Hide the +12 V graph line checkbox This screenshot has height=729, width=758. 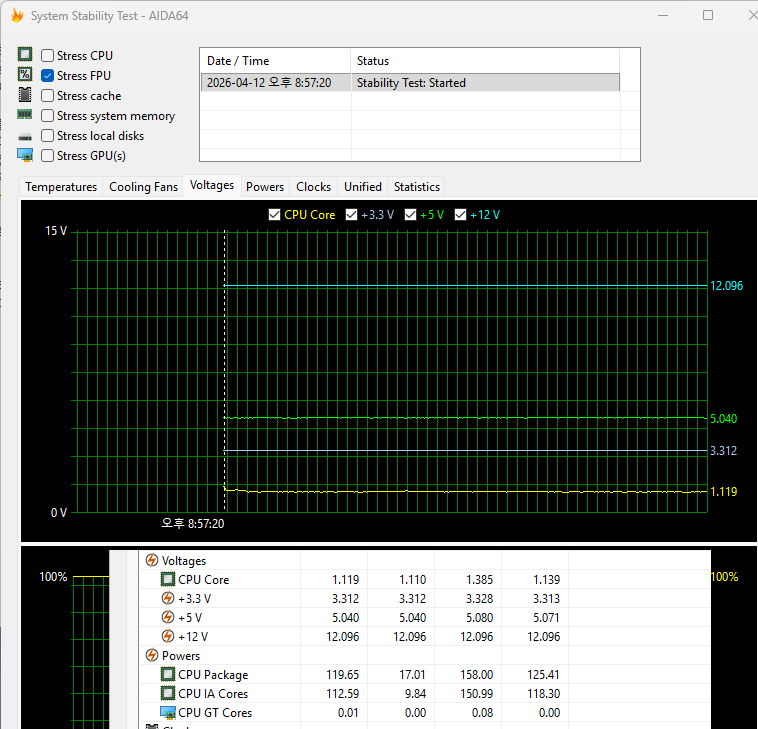tap(460, 215)
